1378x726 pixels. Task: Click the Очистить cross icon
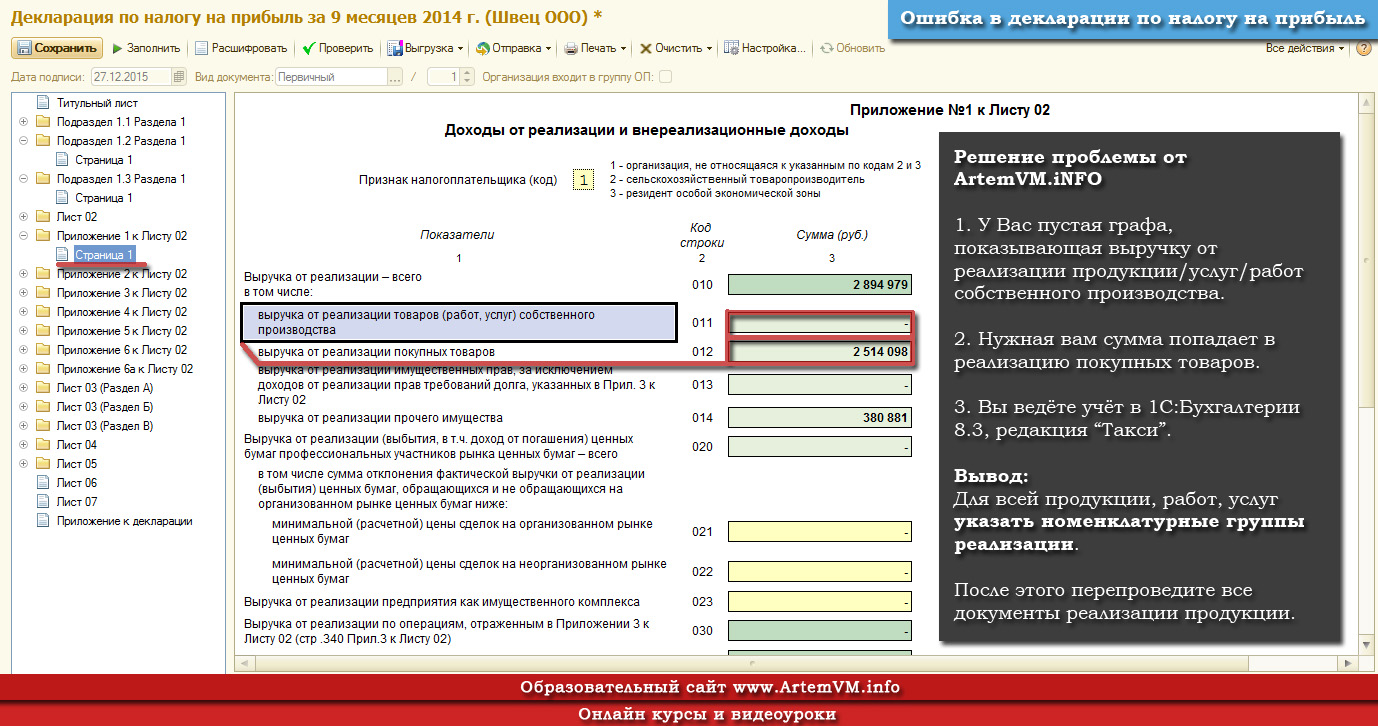pos(646,48)
